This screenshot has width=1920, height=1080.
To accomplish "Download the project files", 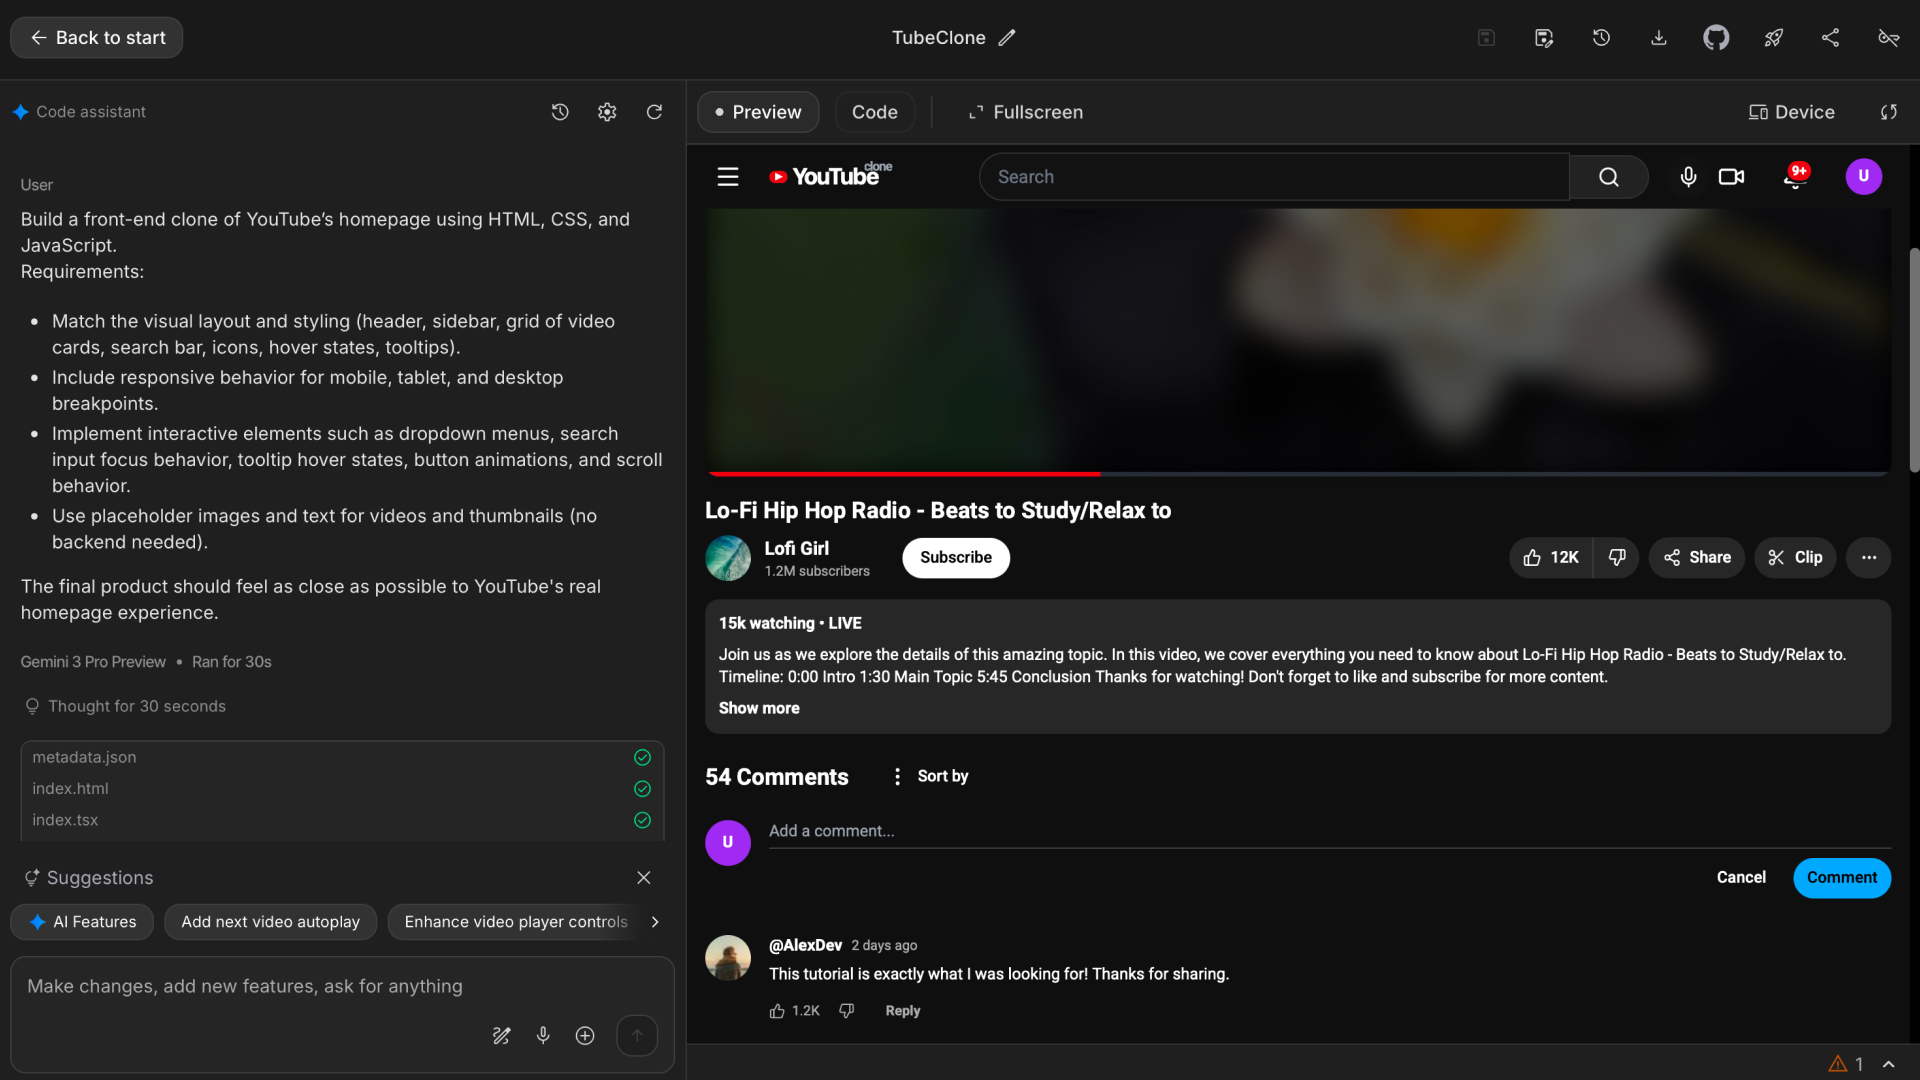I will [1658, 37].
